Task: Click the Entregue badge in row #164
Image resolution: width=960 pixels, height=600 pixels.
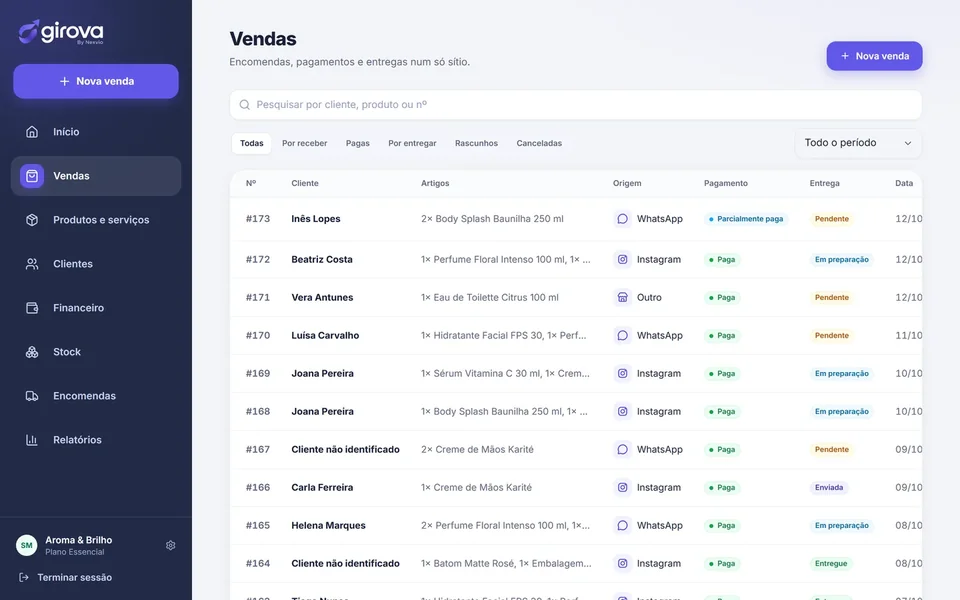Action: pyautogui.click(x=831, y=563)
